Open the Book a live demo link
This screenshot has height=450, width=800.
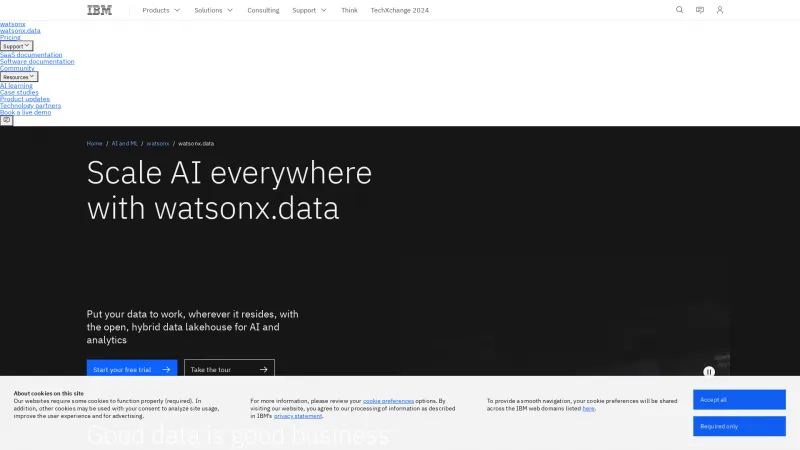pyautogui.click(x=26, y=112)
